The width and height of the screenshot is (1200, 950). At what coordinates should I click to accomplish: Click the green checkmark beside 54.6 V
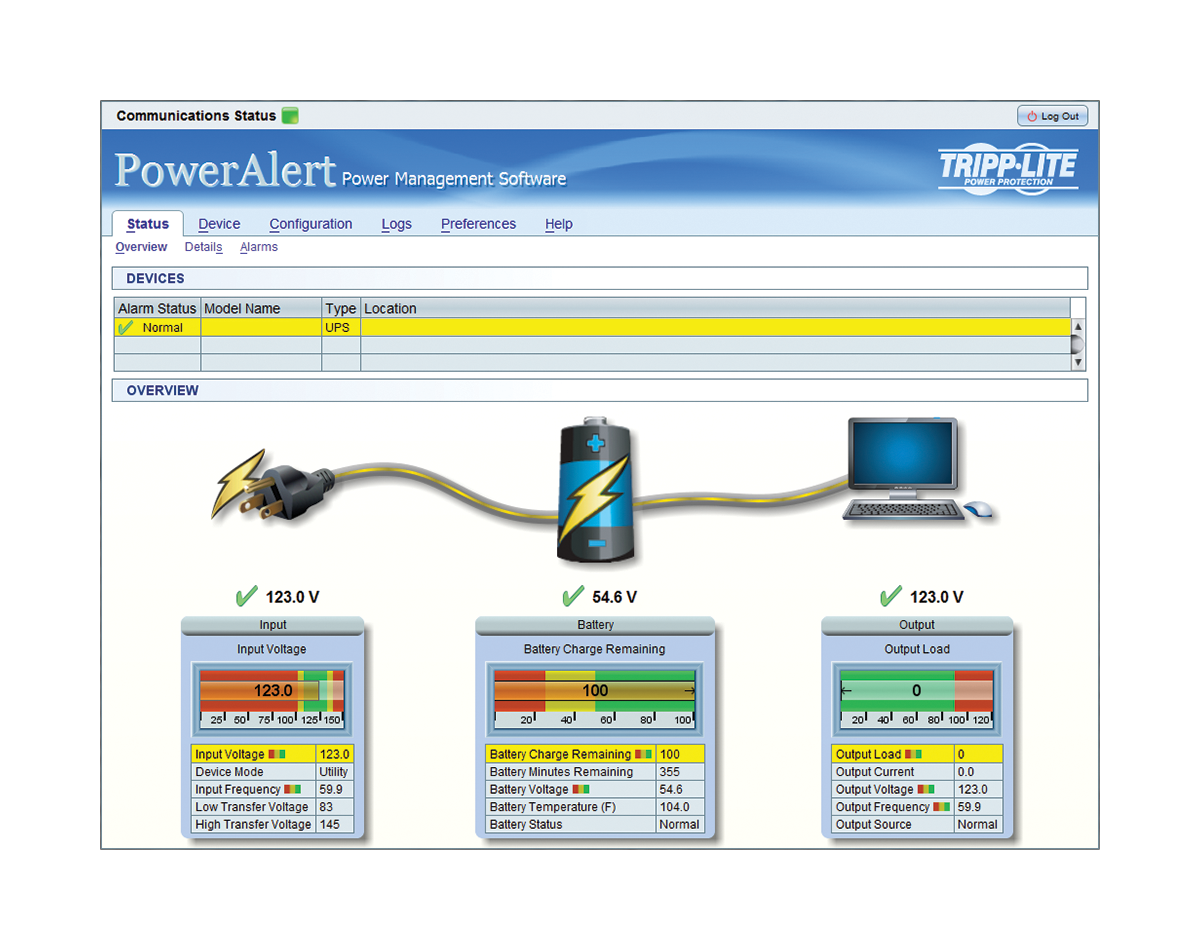click(x=572, y=597)
